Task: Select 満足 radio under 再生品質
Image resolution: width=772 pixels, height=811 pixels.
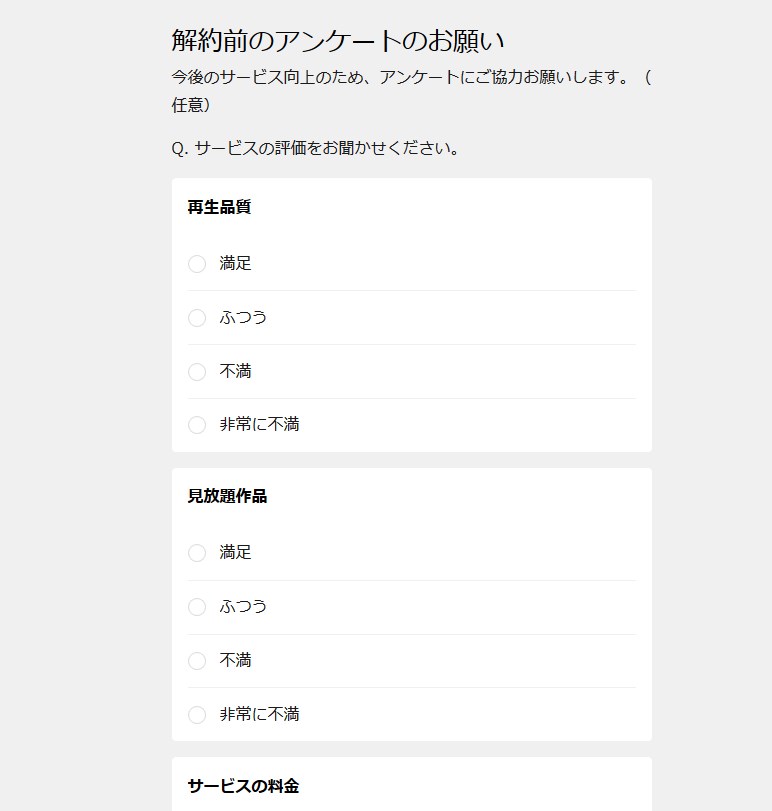Action: click(x=197, y=264)
